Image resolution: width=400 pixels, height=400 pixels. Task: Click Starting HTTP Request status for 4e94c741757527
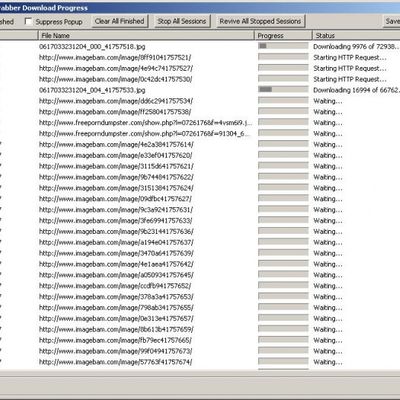(350, 68)
